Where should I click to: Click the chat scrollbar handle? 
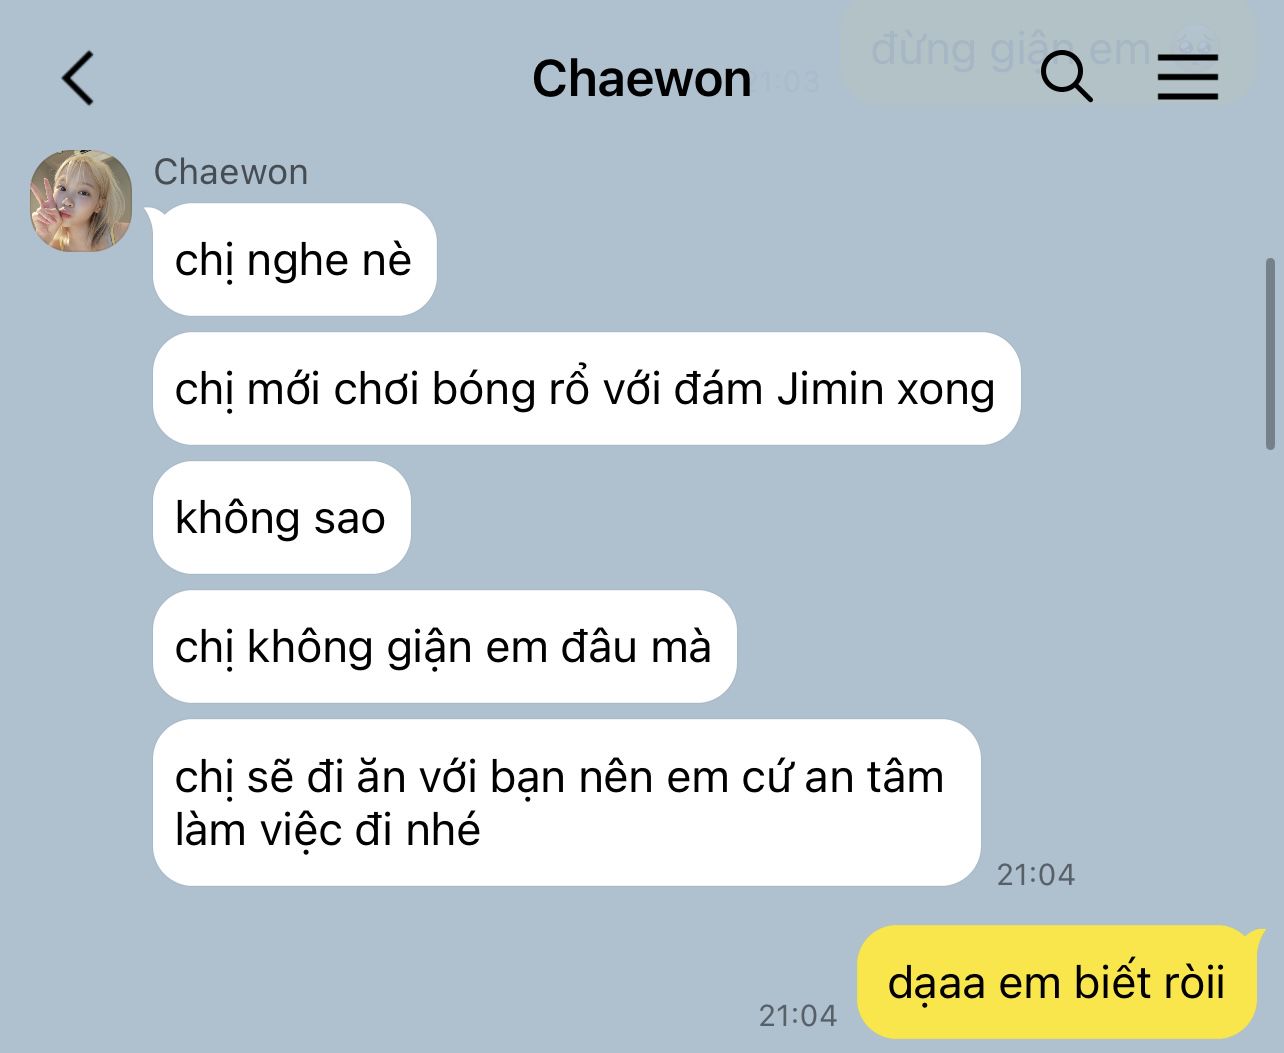[1270, 354]
